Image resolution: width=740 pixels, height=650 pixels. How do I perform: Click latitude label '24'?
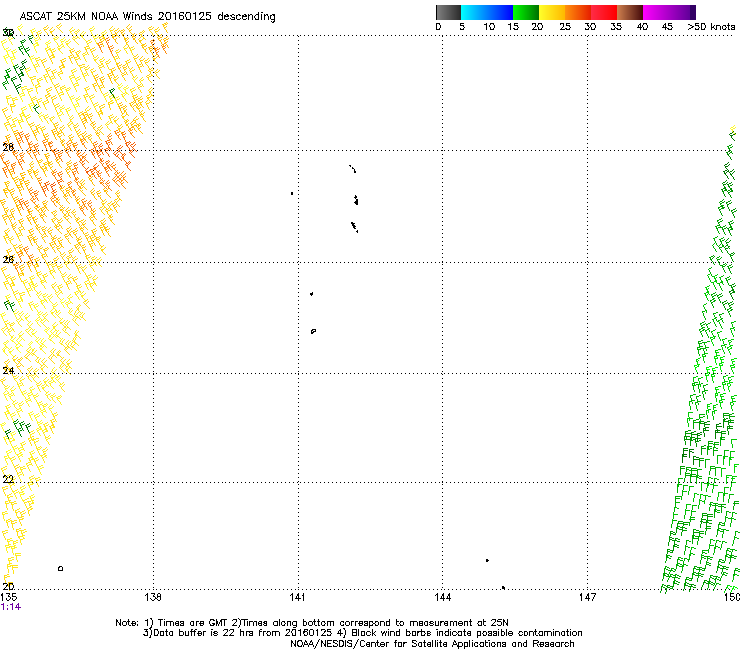[8, 371]
